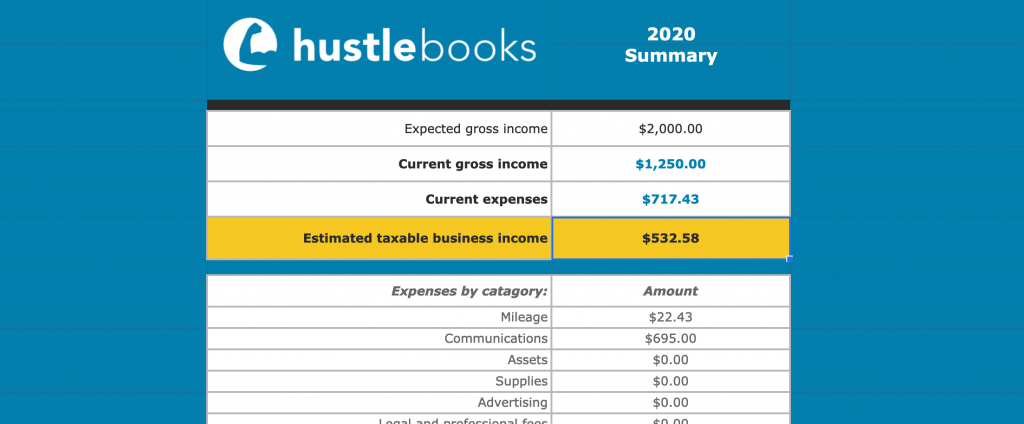Click the $717.43 current expenses value

click(671, 199)
